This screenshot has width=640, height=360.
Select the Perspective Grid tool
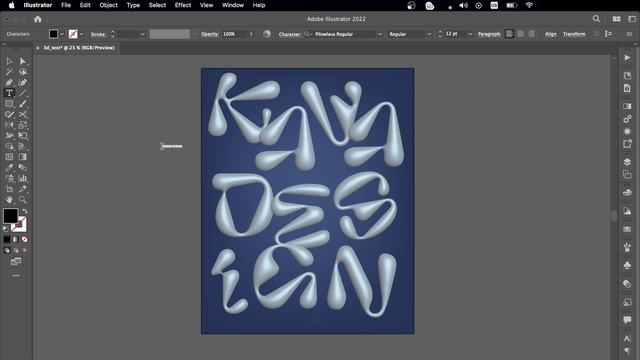[23, 146]
